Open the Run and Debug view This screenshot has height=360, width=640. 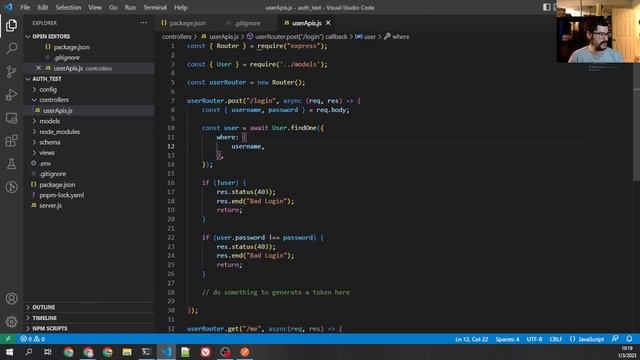11,95
